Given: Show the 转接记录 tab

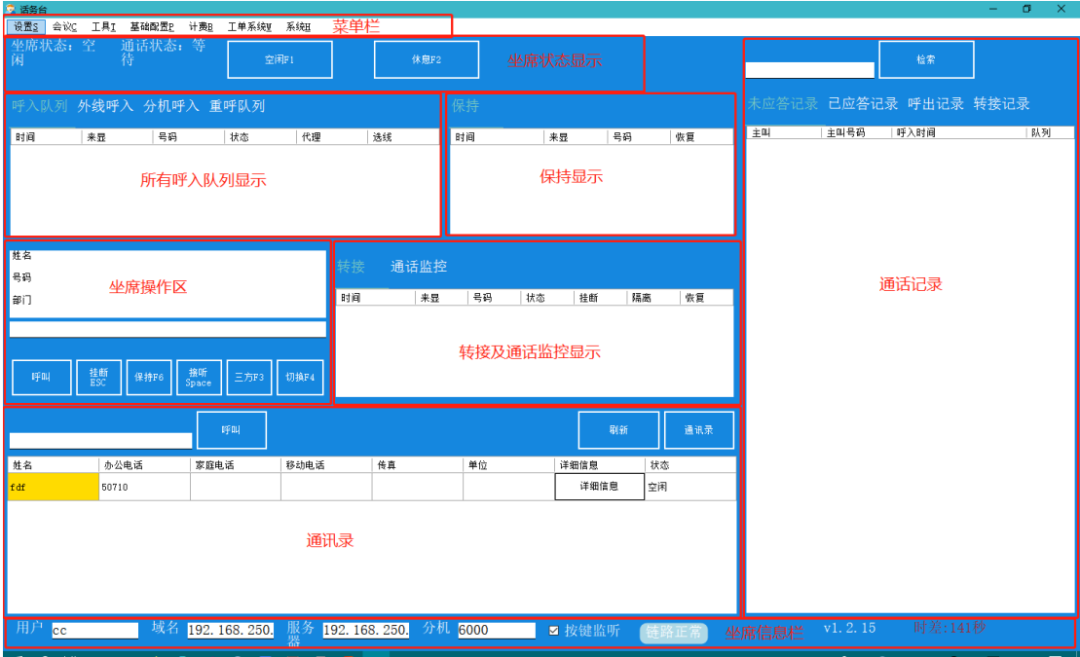Looking at the screenshot, I should [x=1001, y=104].
